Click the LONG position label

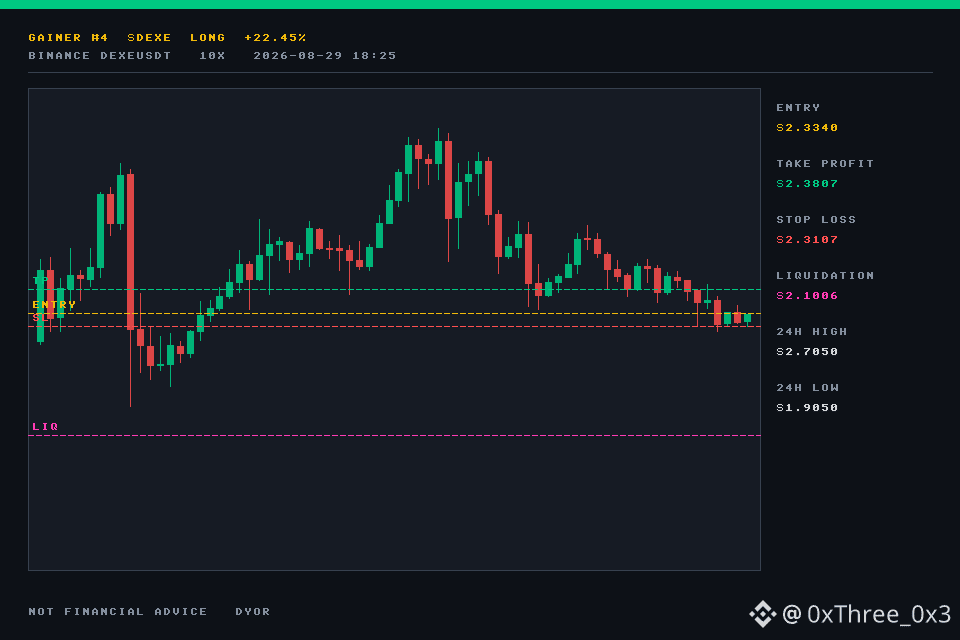tap(208, 37)
